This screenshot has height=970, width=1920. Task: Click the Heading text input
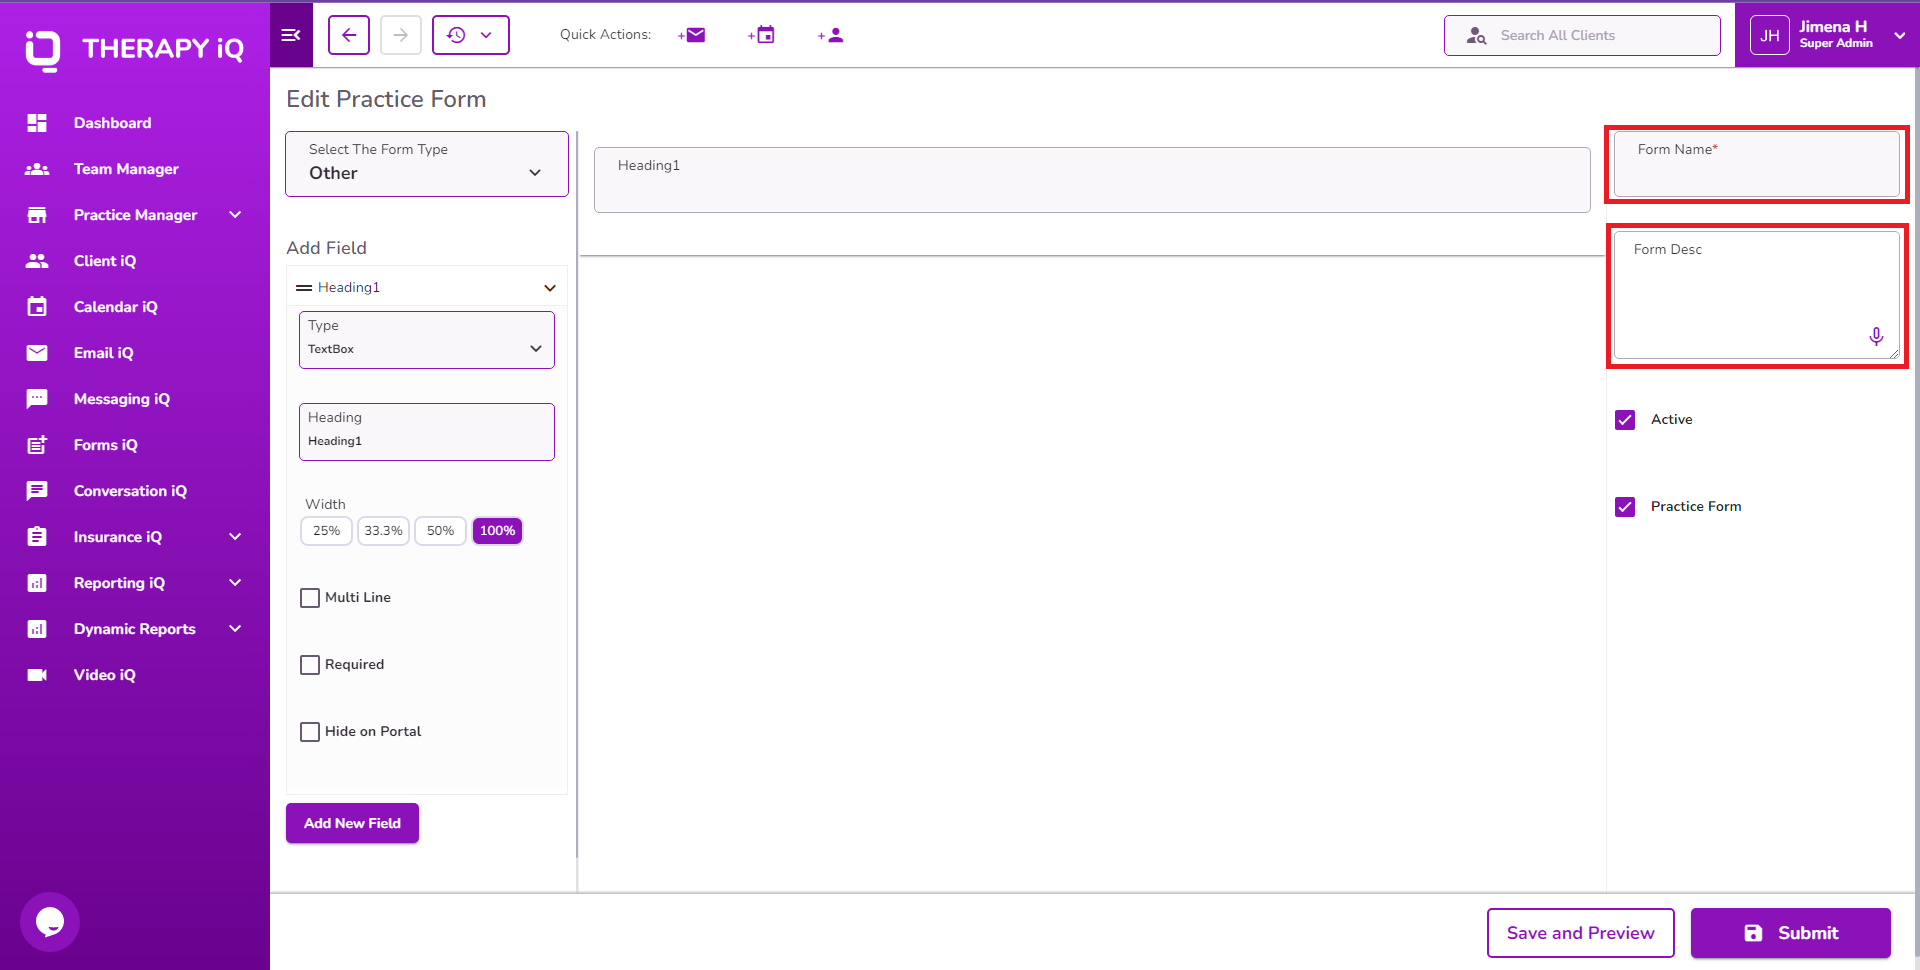(427, 432)
